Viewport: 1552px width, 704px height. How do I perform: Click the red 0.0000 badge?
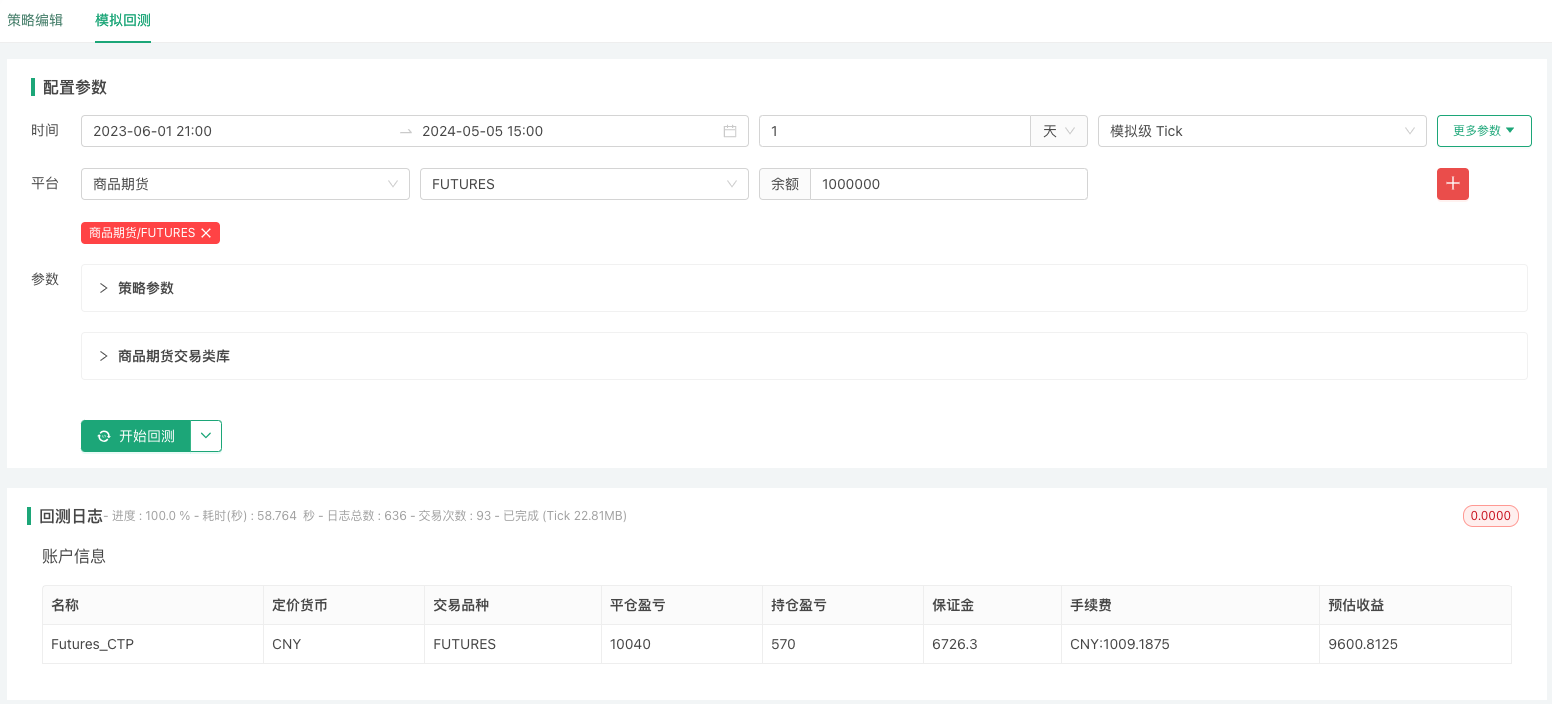tap(1491, 516)
